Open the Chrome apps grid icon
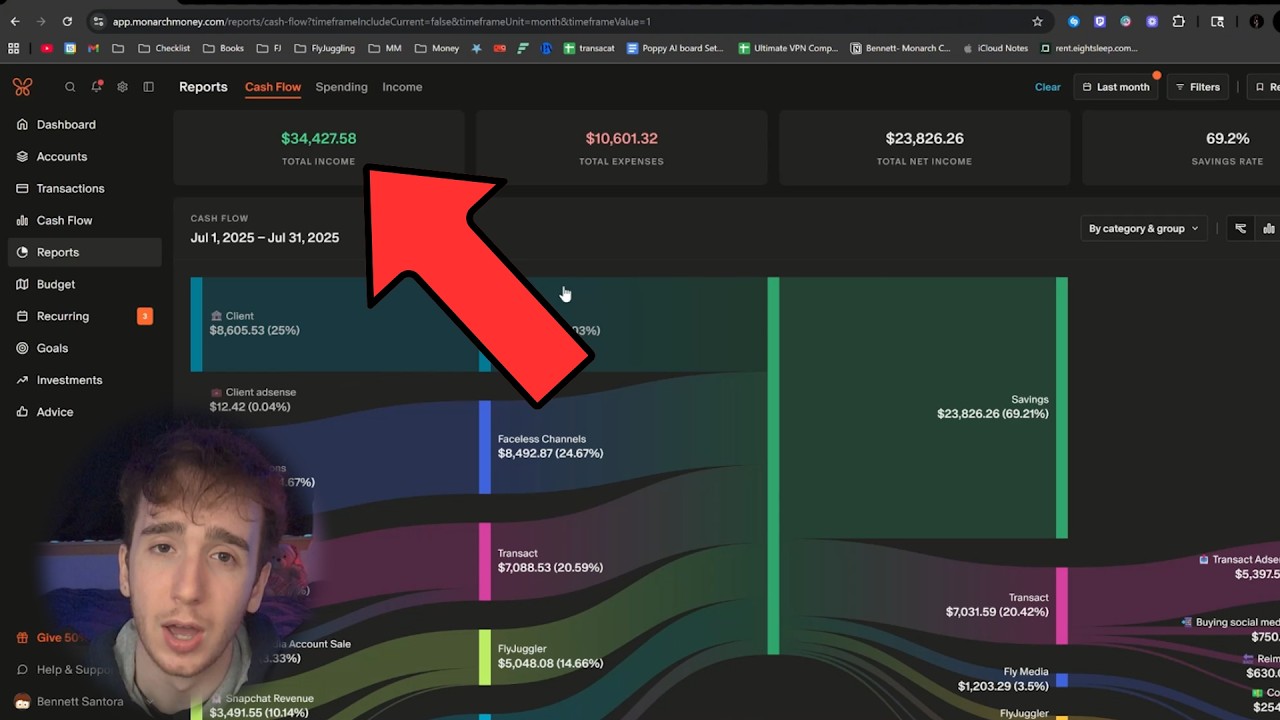This screenshot has height=720, width=1280. (14, 48)
